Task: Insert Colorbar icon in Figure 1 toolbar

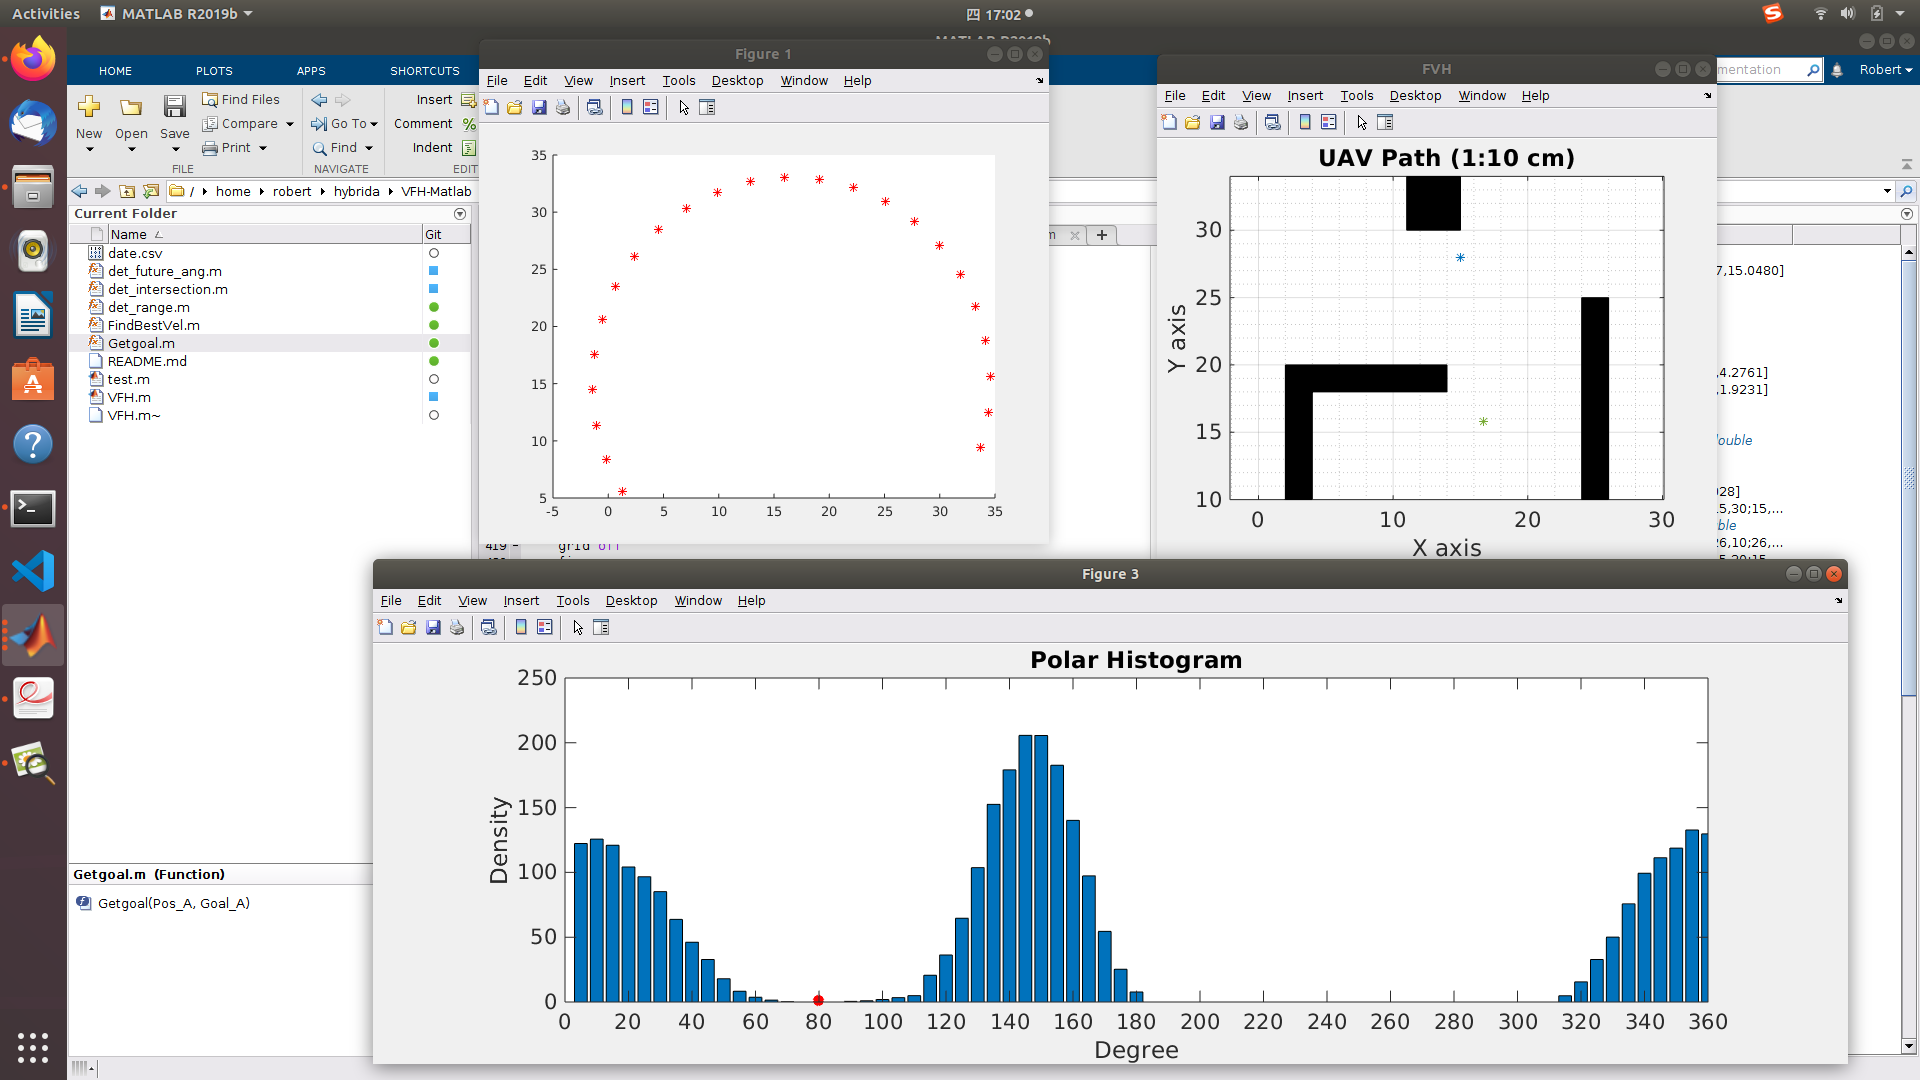Action: [x=627, y=108]
